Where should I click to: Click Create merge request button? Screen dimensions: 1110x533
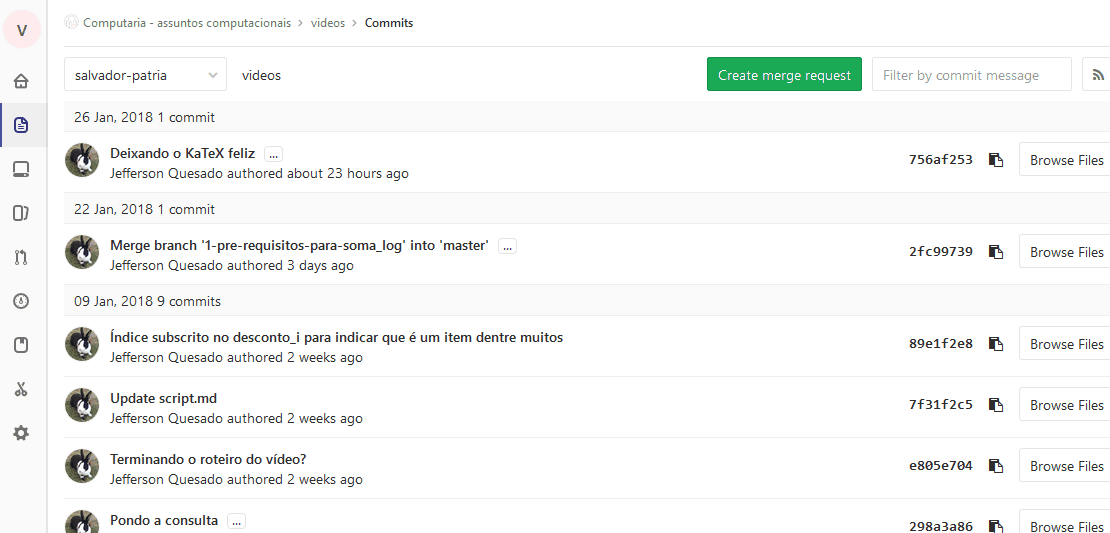point(784,74)
